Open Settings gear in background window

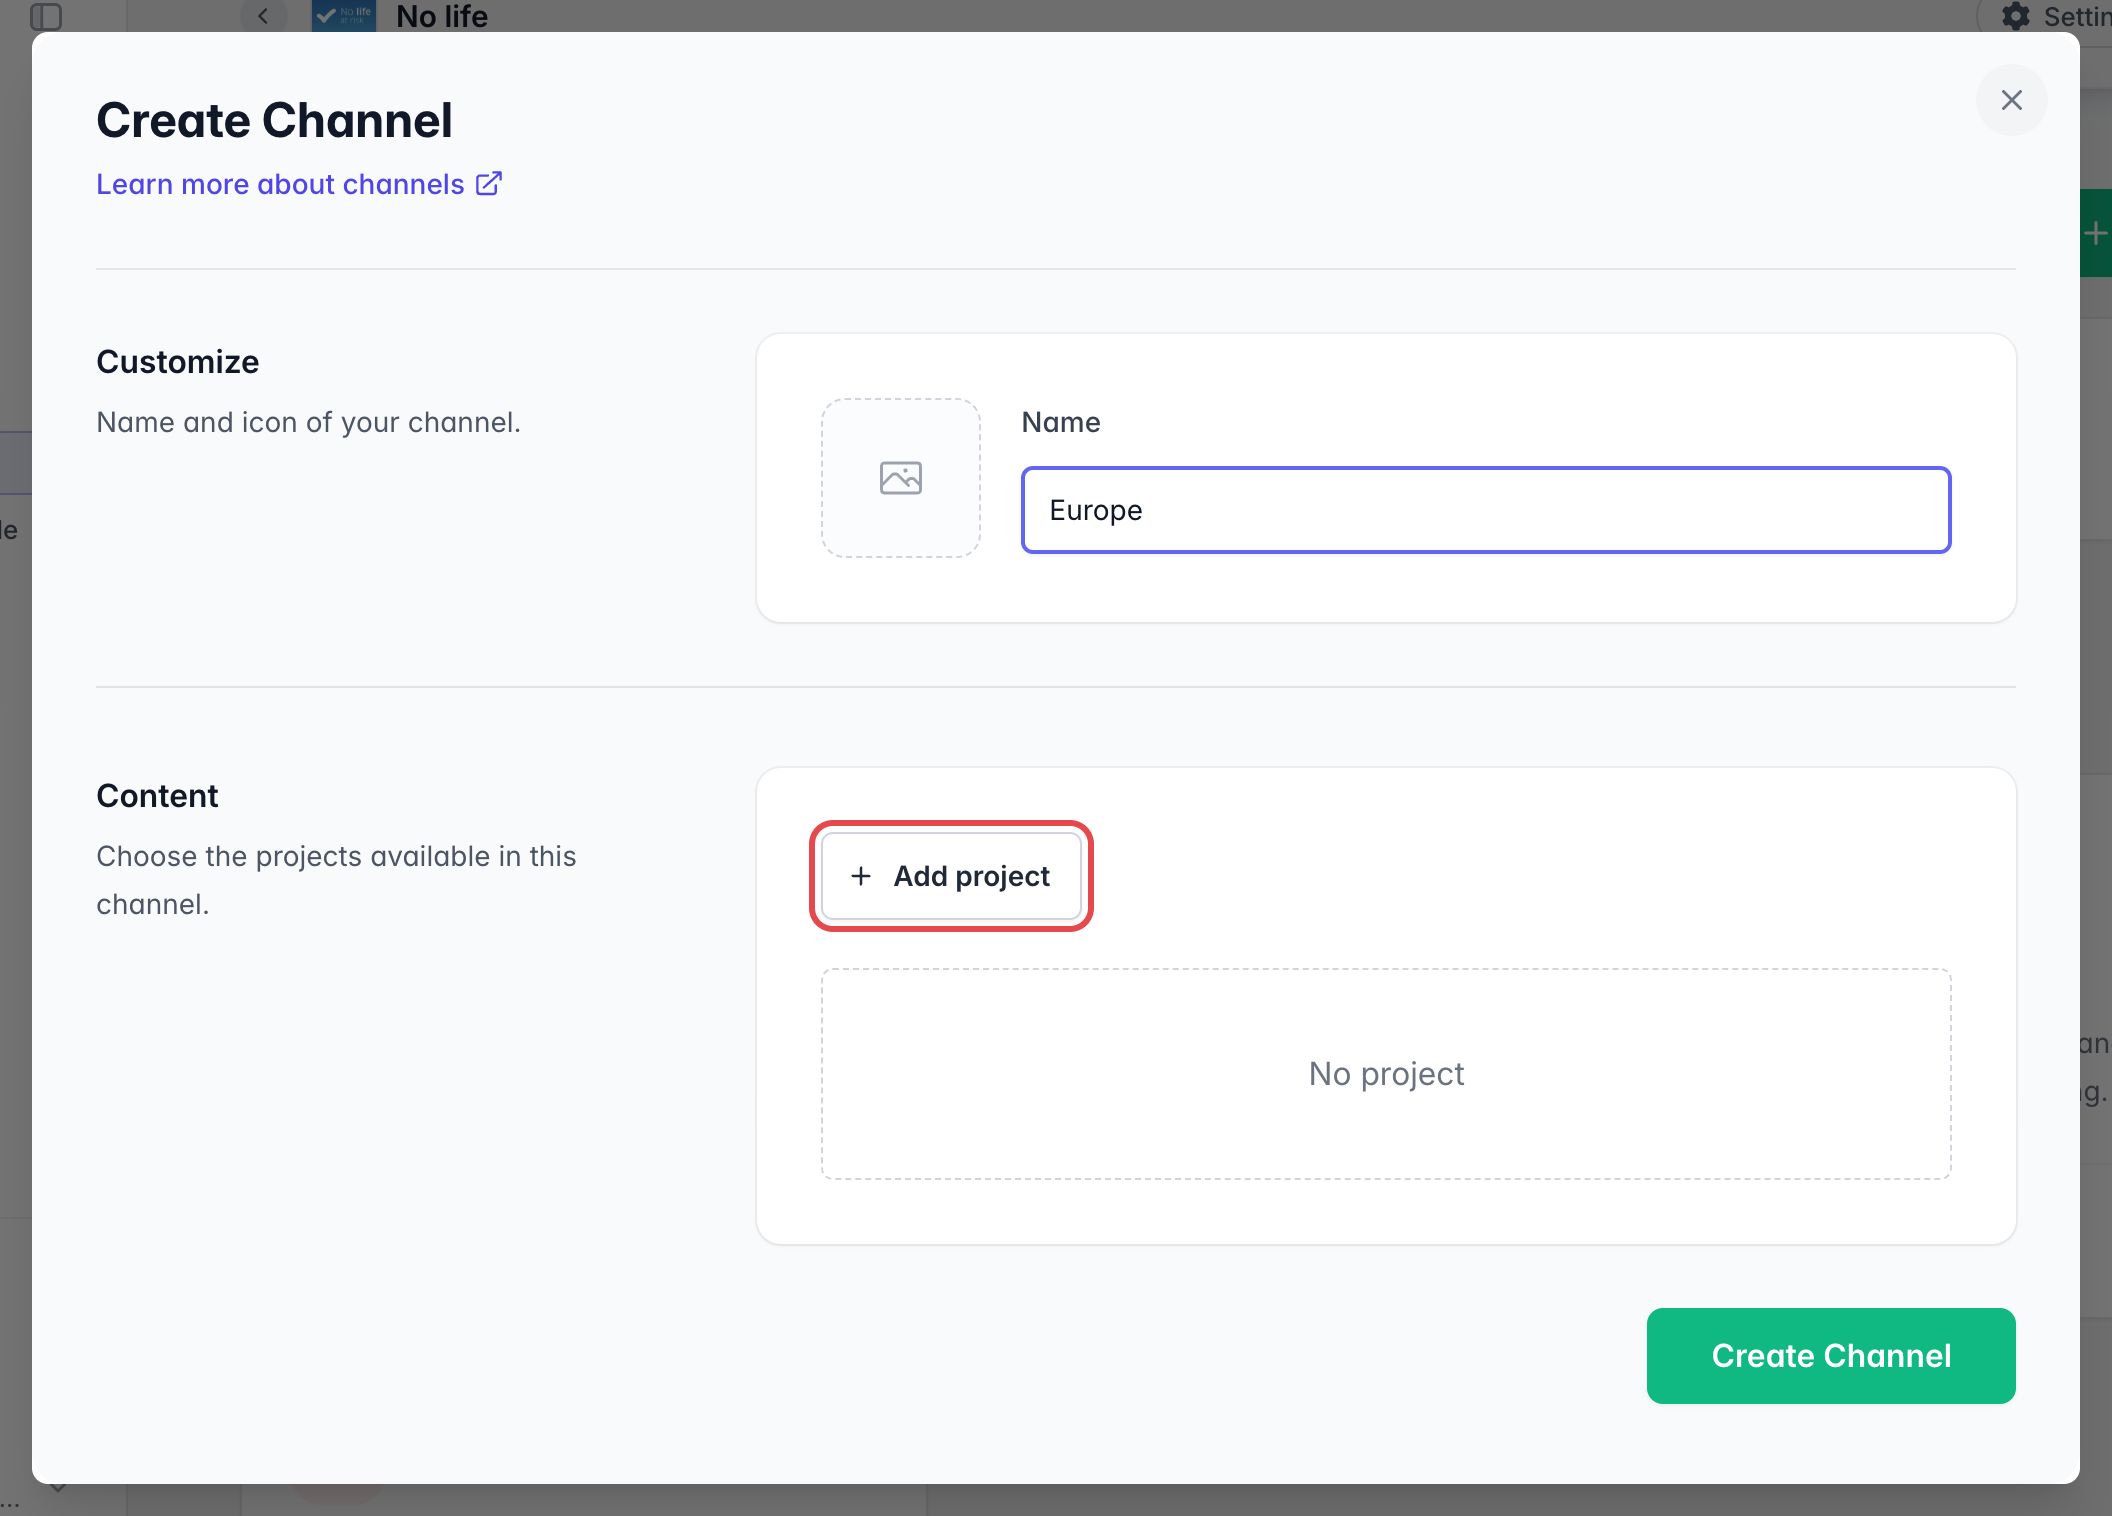point(2016,16)
